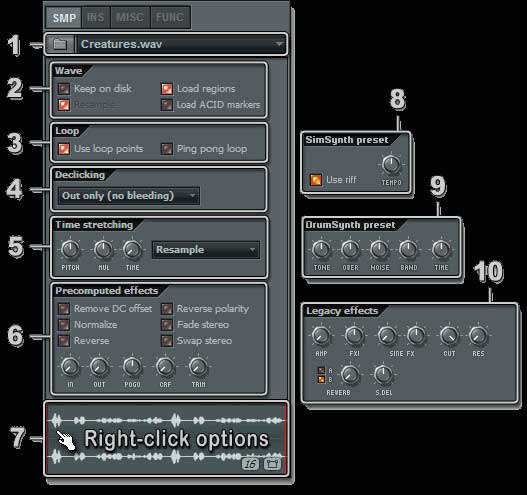Click the MUL knob
Image resolution: width=527 pixels, height=495 pixels.
click(x=103, y=250)
